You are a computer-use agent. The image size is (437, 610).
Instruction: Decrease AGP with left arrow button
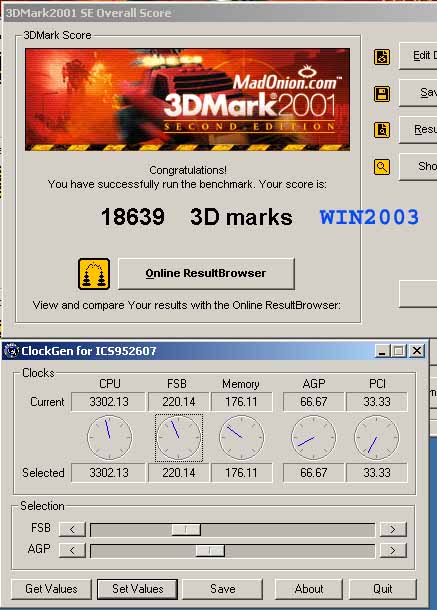[72, 550]
